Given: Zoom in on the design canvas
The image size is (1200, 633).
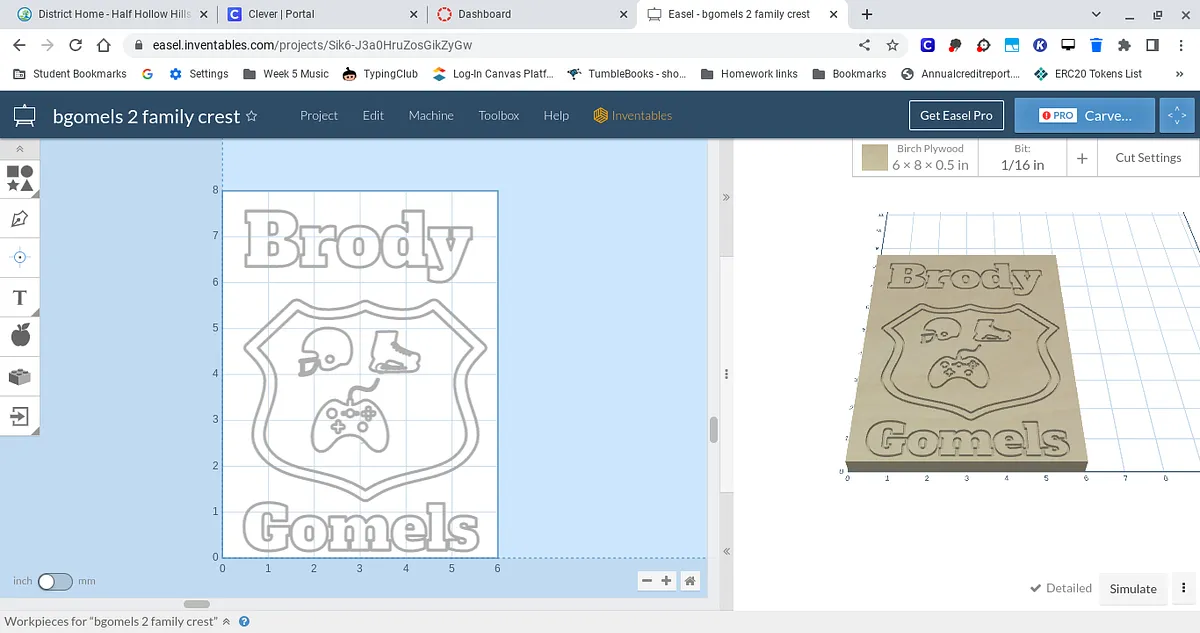Looking at the screenshot, I should [x=667, y=581].
